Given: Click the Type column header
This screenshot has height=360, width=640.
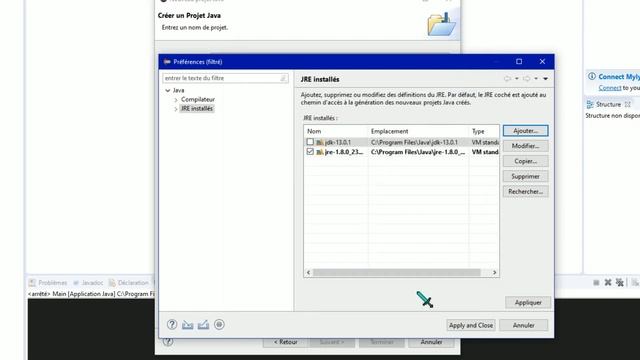Looking at the screenshot, I should click(484, 131).
